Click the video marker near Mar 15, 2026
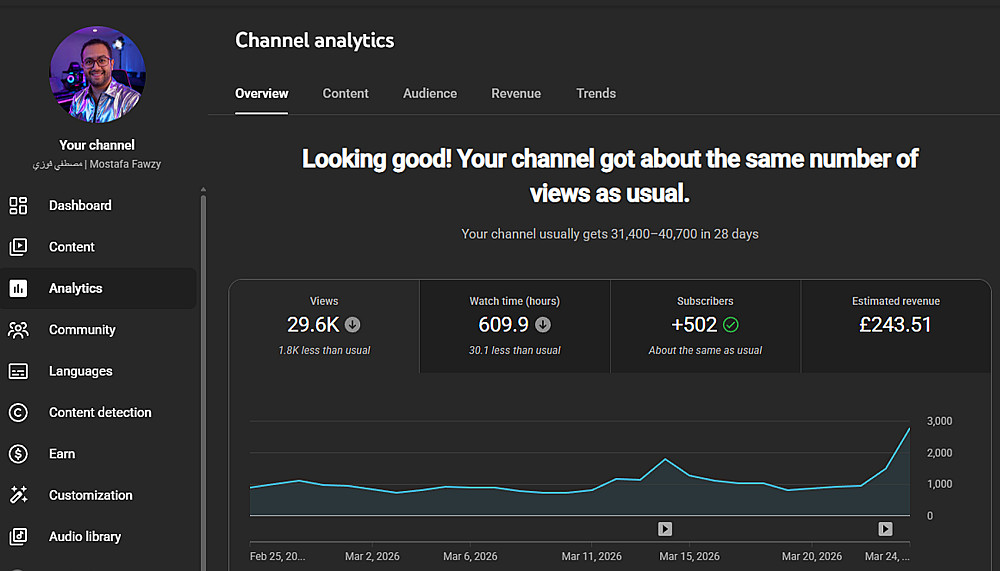This screenshot has height=571, width=1000. (x=665, y=529)
